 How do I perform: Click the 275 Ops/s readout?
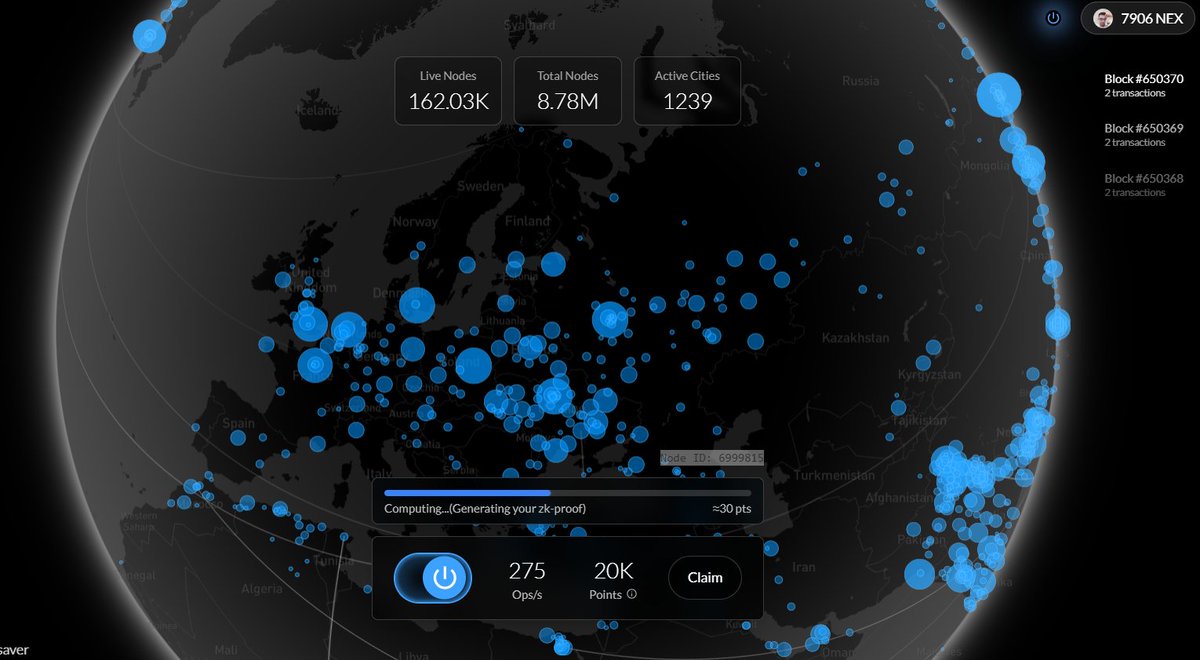pos(527,579)
